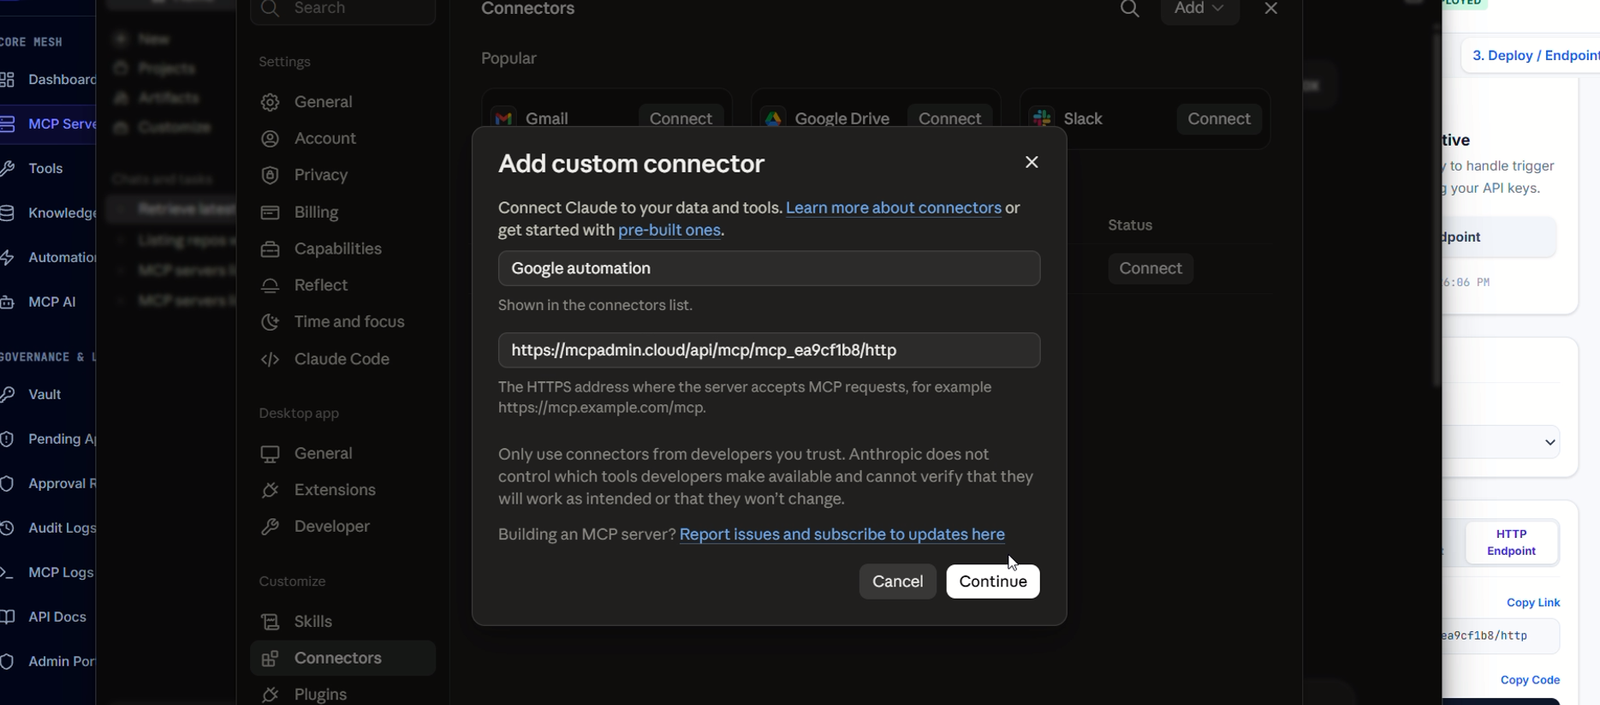Open Developer settings

(342, 526)
